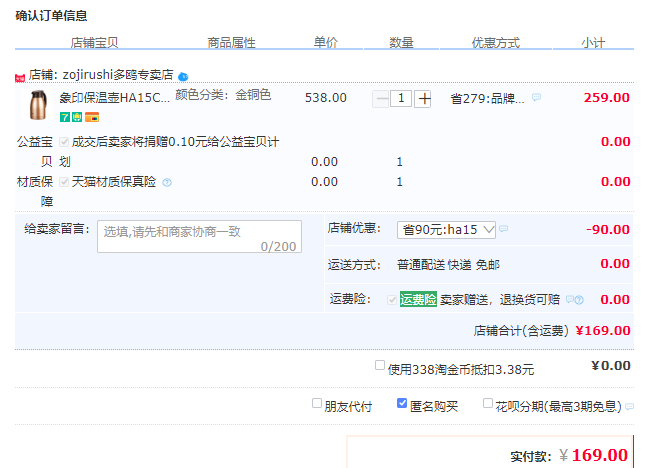The width and height of the screenshot is (653, 468).
Task: Click the 优惠方式 column header
Action: pos(496,42)
